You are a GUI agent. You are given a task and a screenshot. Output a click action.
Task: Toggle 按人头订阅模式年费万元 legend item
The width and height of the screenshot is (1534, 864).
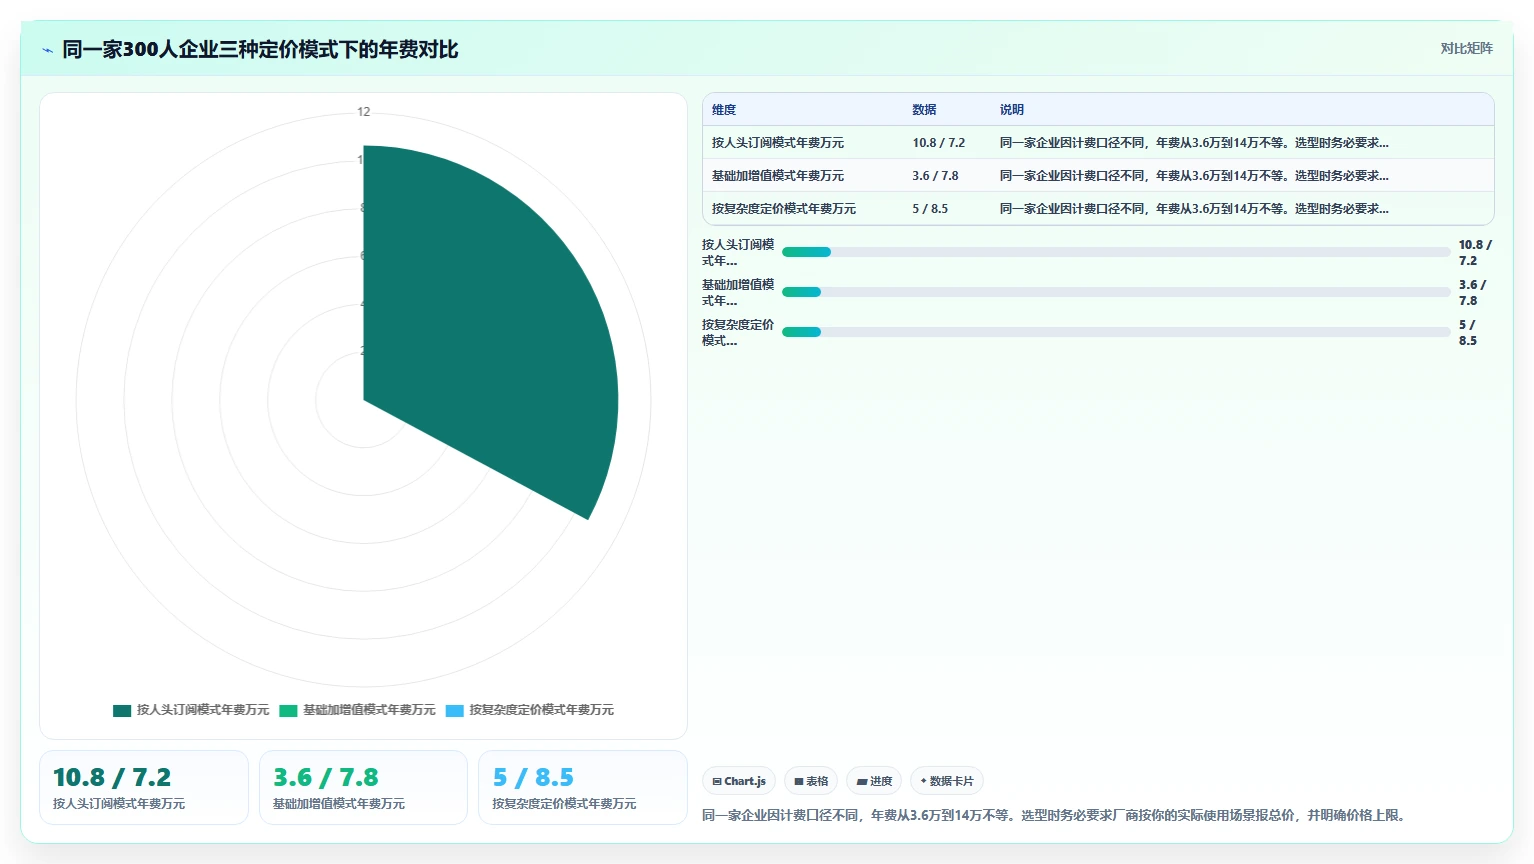pyautogui.click(x=191, y=710)
